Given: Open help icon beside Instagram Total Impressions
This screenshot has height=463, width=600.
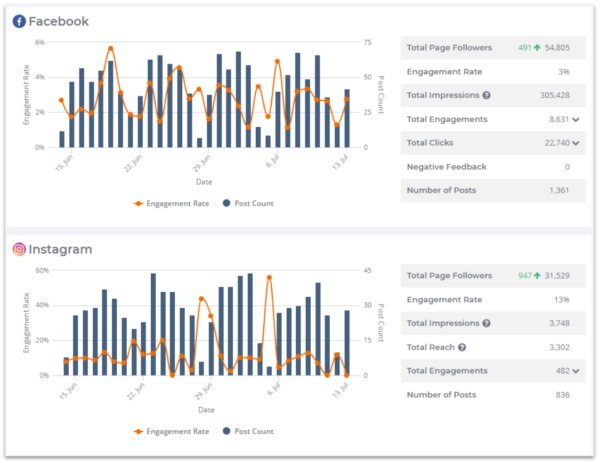Looking at the screenshot, I should [x=486, y=323].
